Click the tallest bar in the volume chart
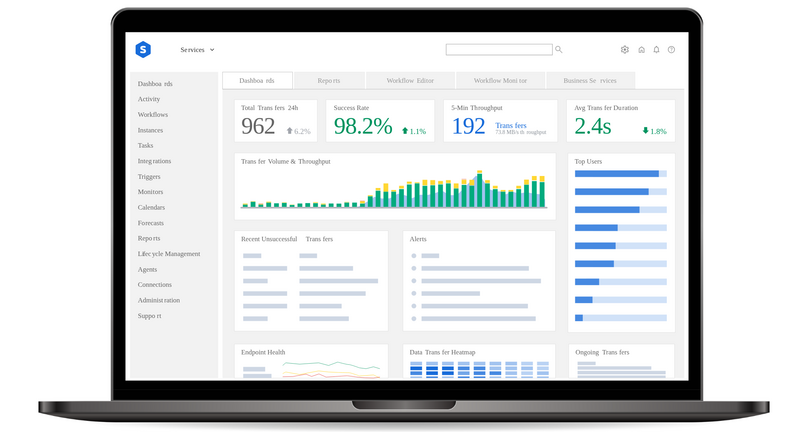The width and height of the screenshot is (800, 432). point(480,189)
